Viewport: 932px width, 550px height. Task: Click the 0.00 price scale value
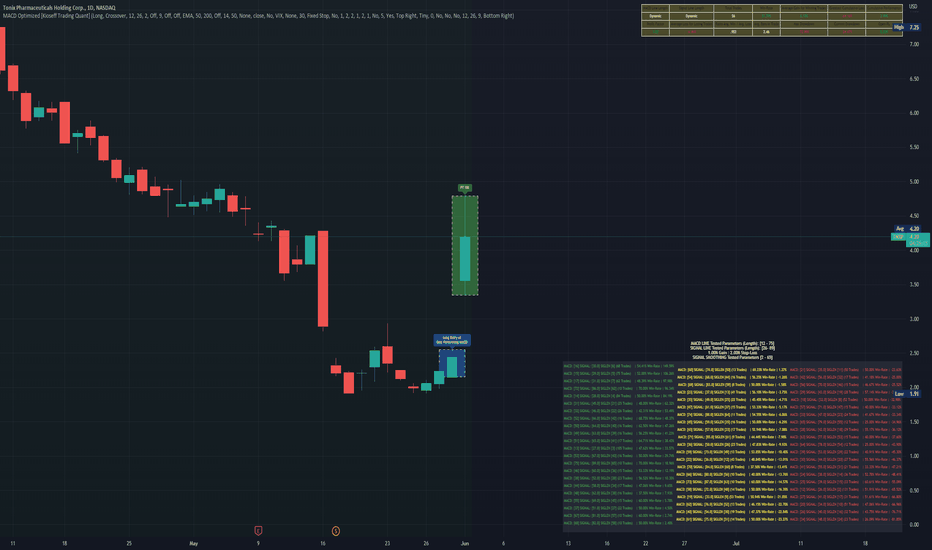(x=914, y=524)
